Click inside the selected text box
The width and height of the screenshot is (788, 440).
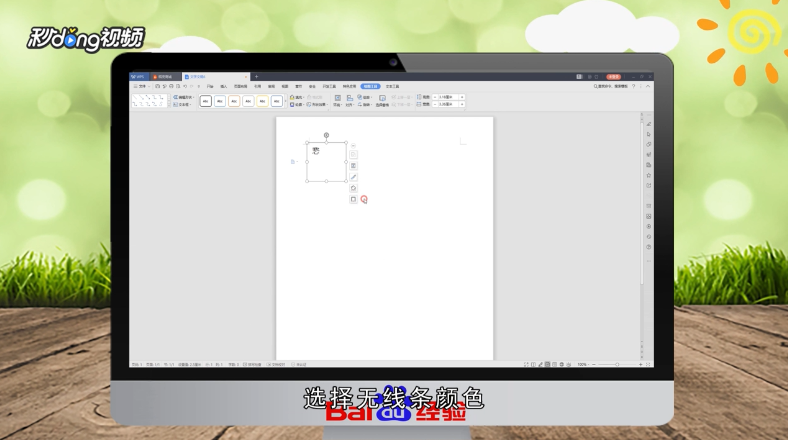pos(327,162)
